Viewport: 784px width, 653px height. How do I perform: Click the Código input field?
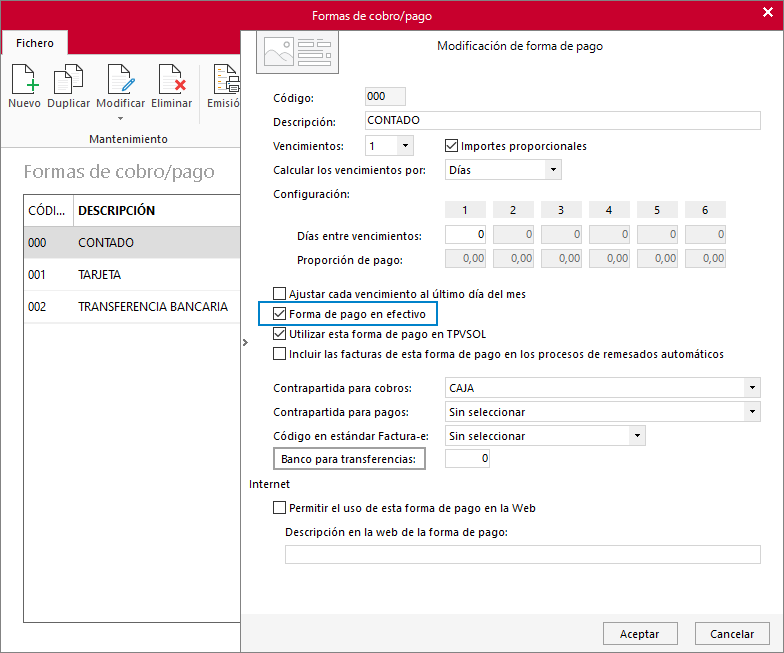click(385, 96)
